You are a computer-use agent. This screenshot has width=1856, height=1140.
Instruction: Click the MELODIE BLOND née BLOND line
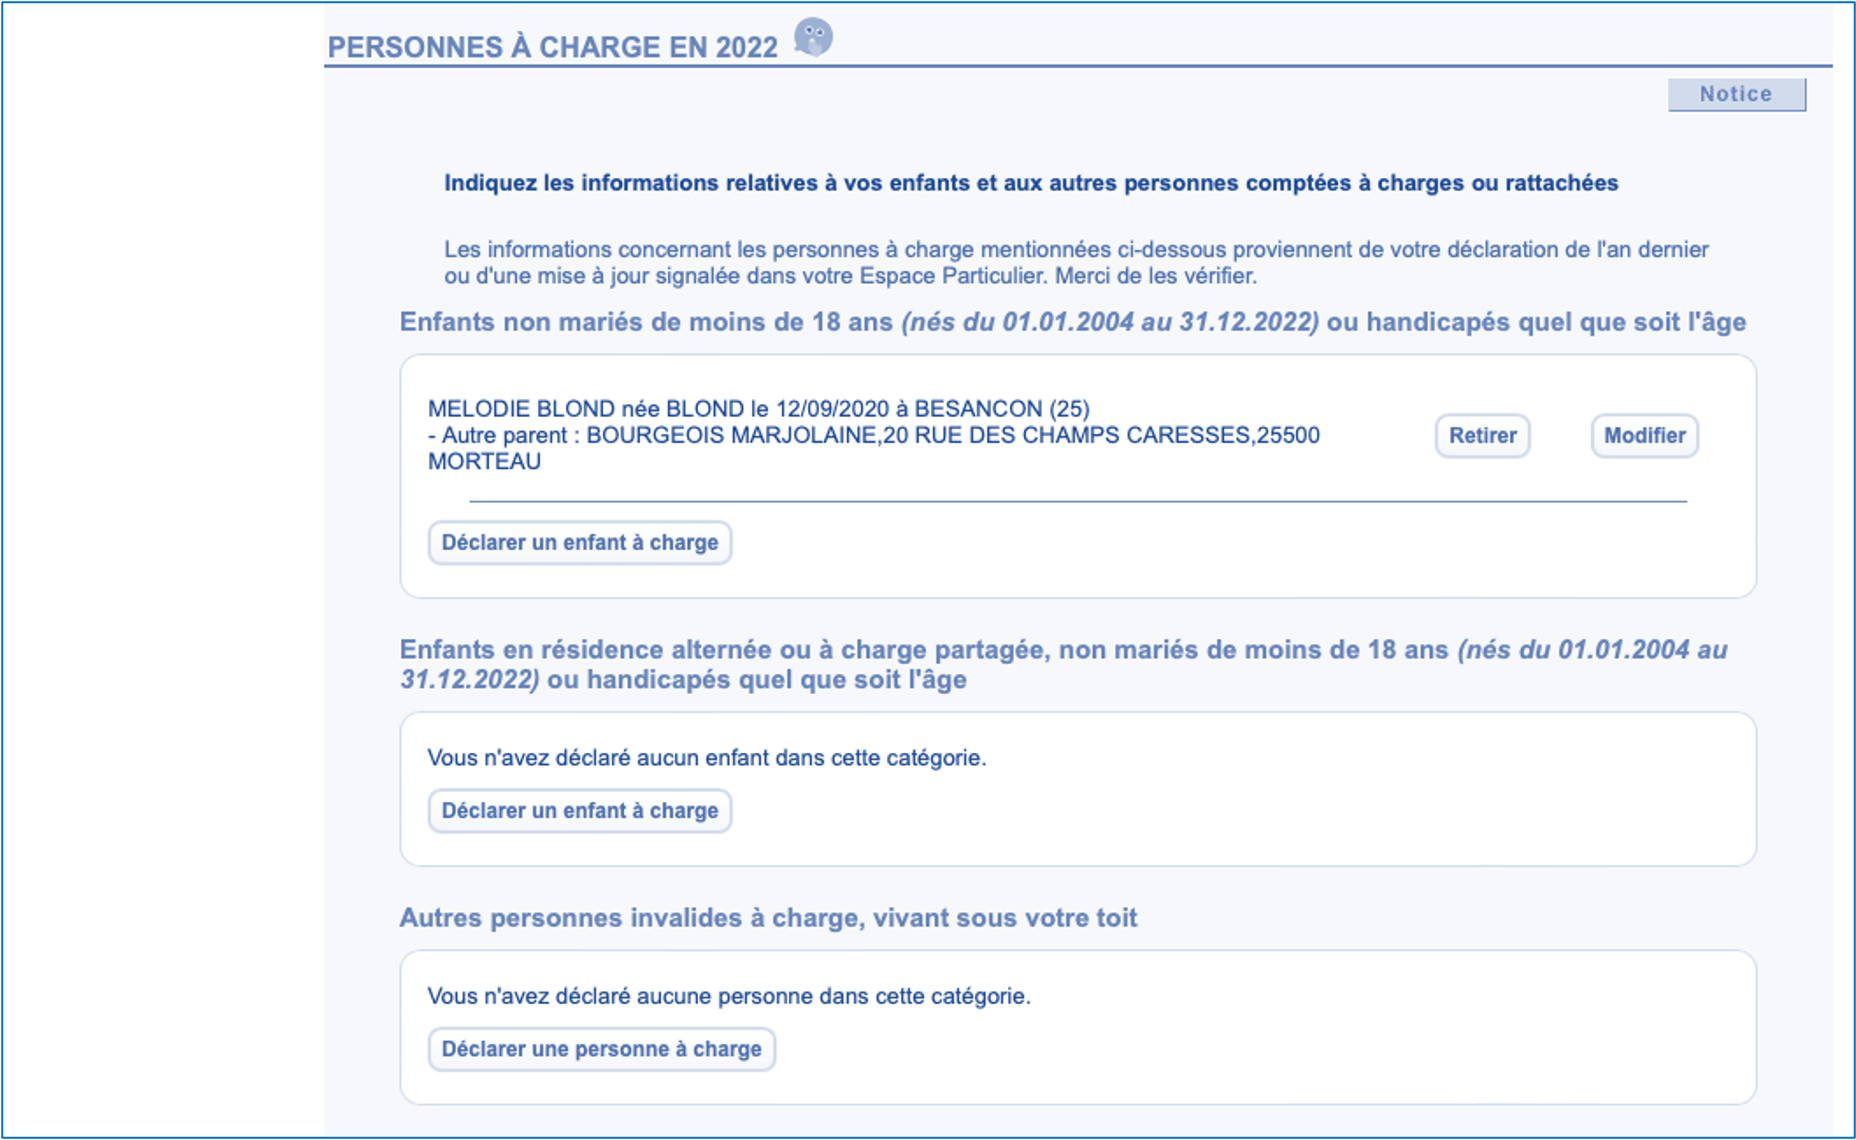[x=758, y=409]
